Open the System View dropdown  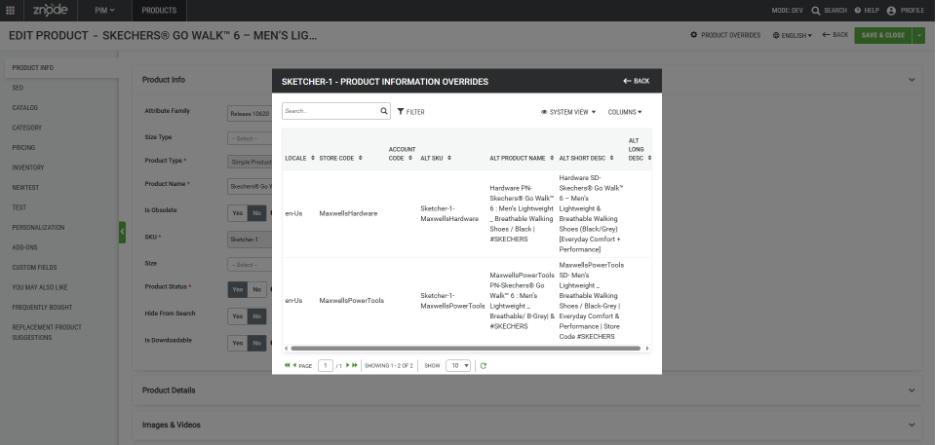pyautogui.click(x=568, y=112)
